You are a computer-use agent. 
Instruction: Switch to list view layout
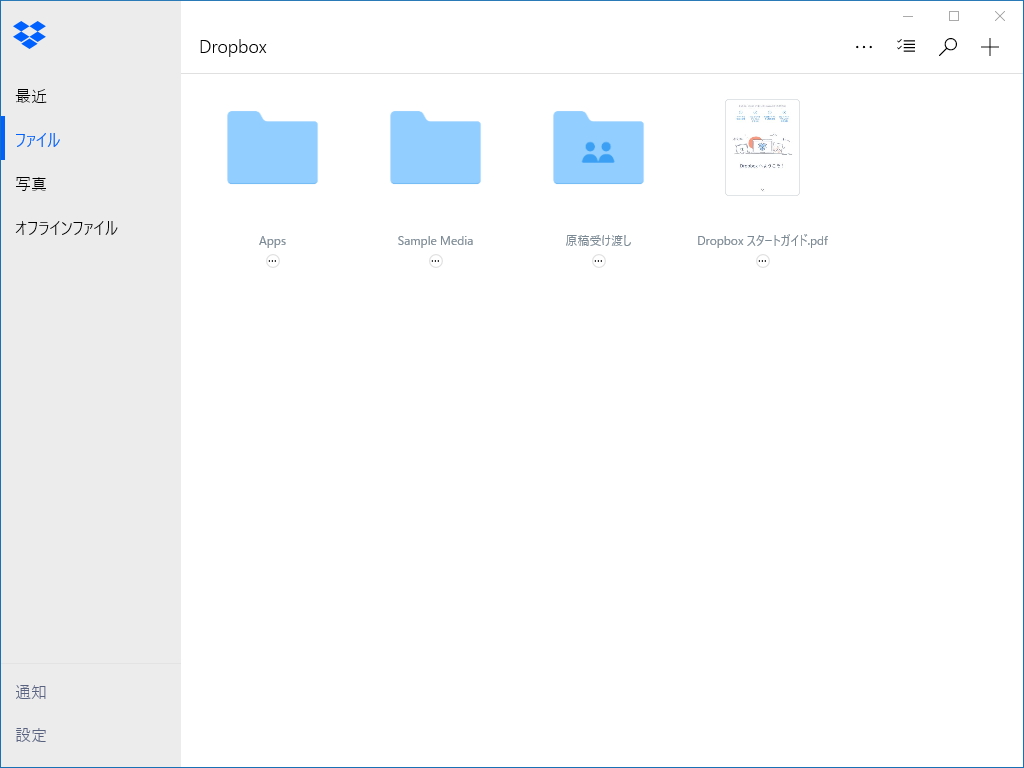coord(906,46)
